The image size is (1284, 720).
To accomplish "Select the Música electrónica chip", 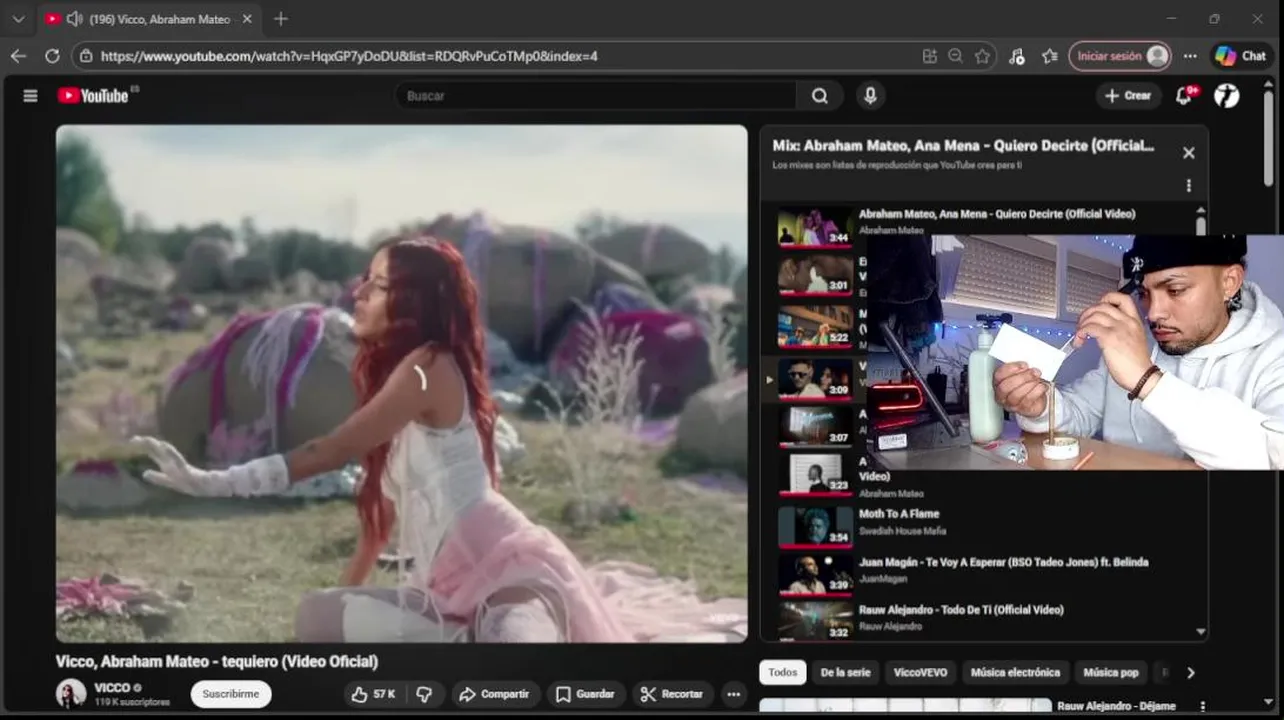I will point(1016,672).
